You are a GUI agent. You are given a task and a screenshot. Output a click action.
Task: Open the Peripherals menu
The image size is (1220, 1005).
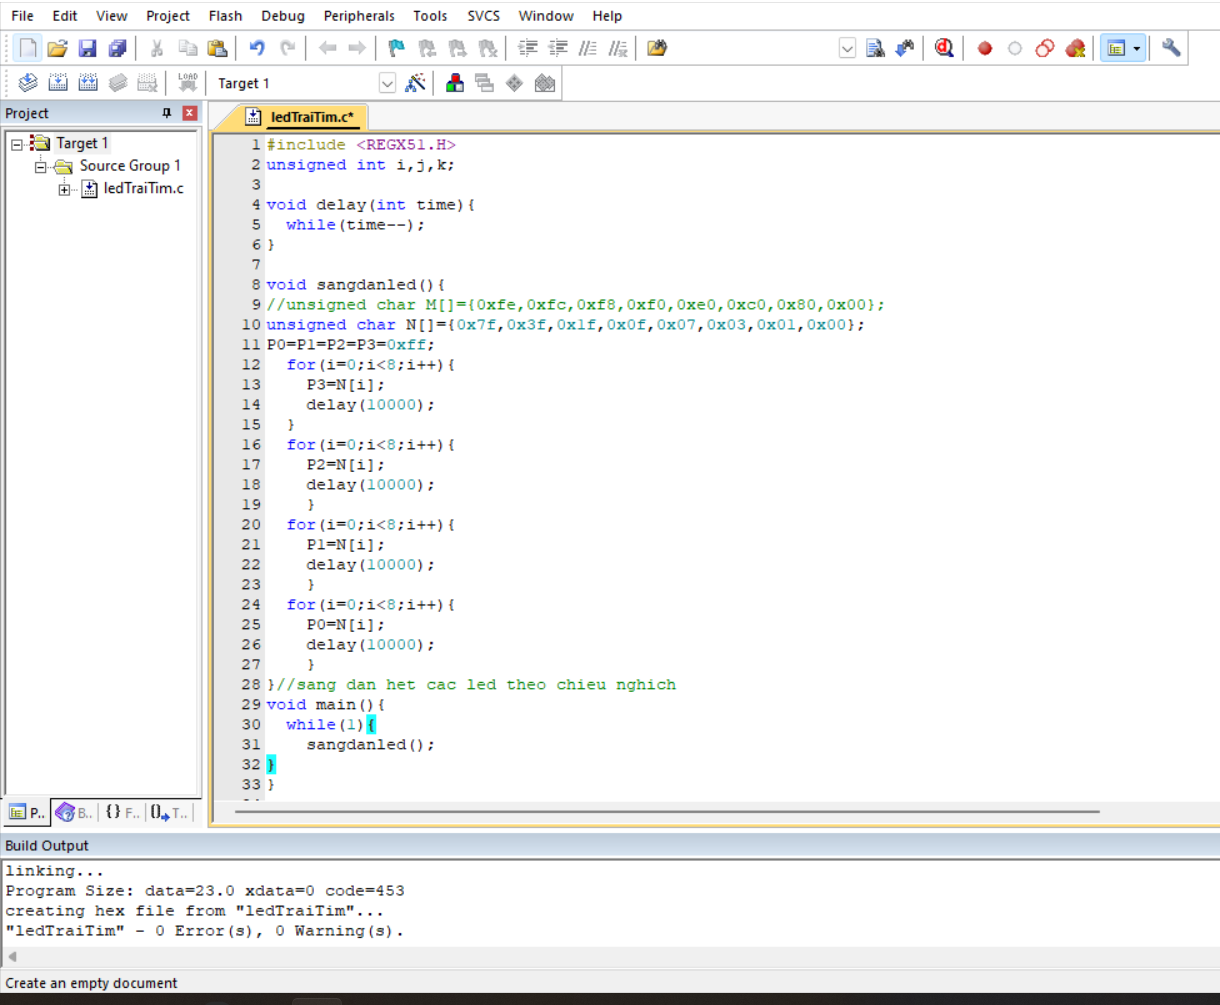coord(359,16)
